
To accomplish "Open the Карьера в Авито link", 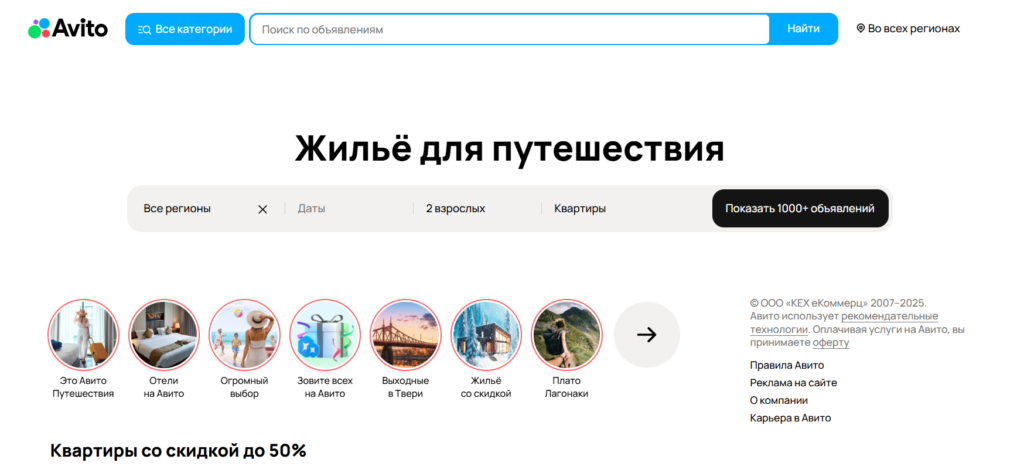I will 790,418.
